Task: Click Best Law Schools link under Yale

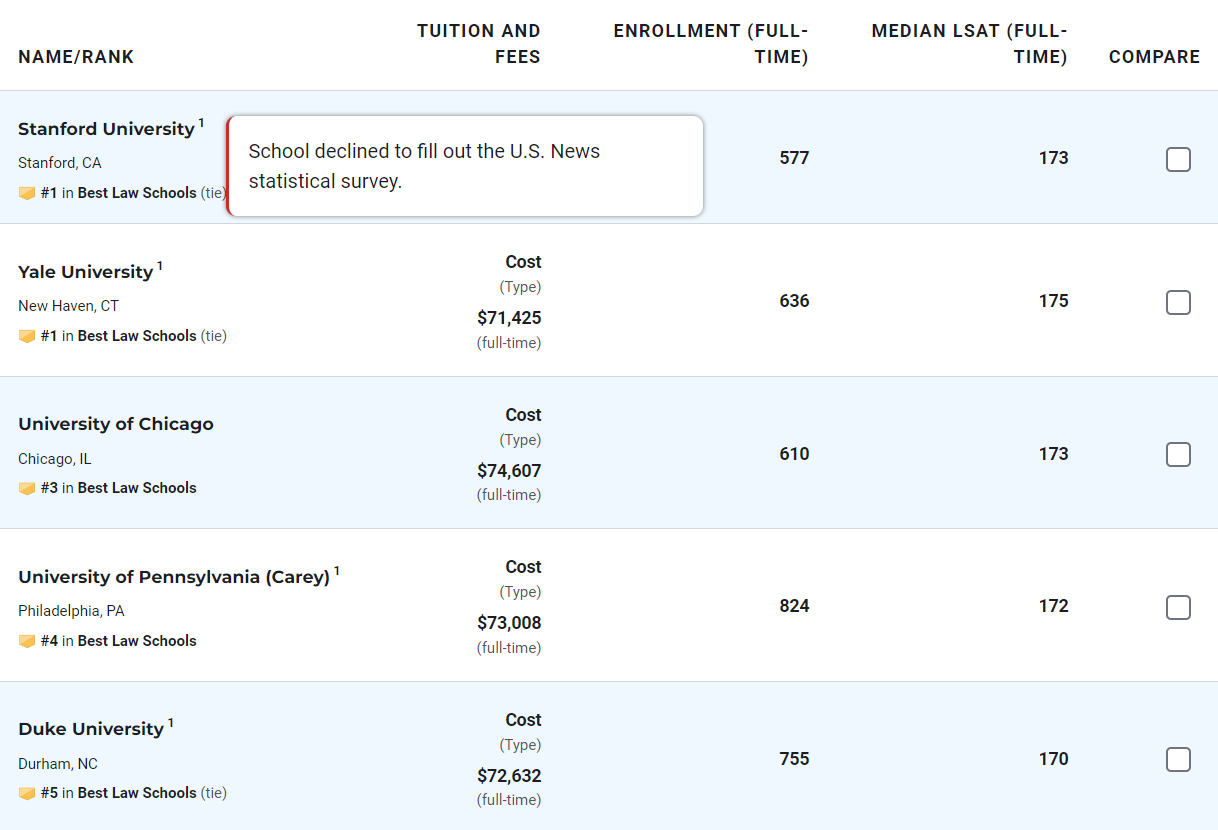Action: point(136,336)
